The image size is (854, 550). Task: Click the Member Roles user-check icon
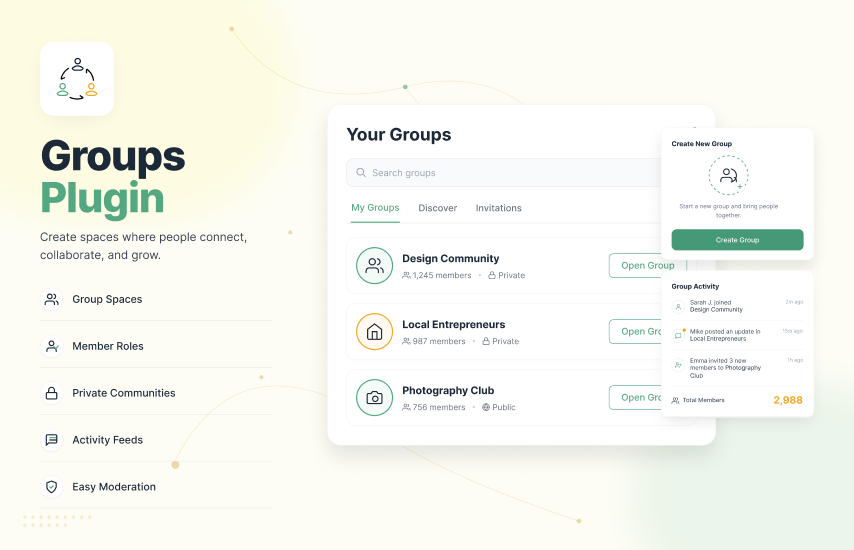52,346
